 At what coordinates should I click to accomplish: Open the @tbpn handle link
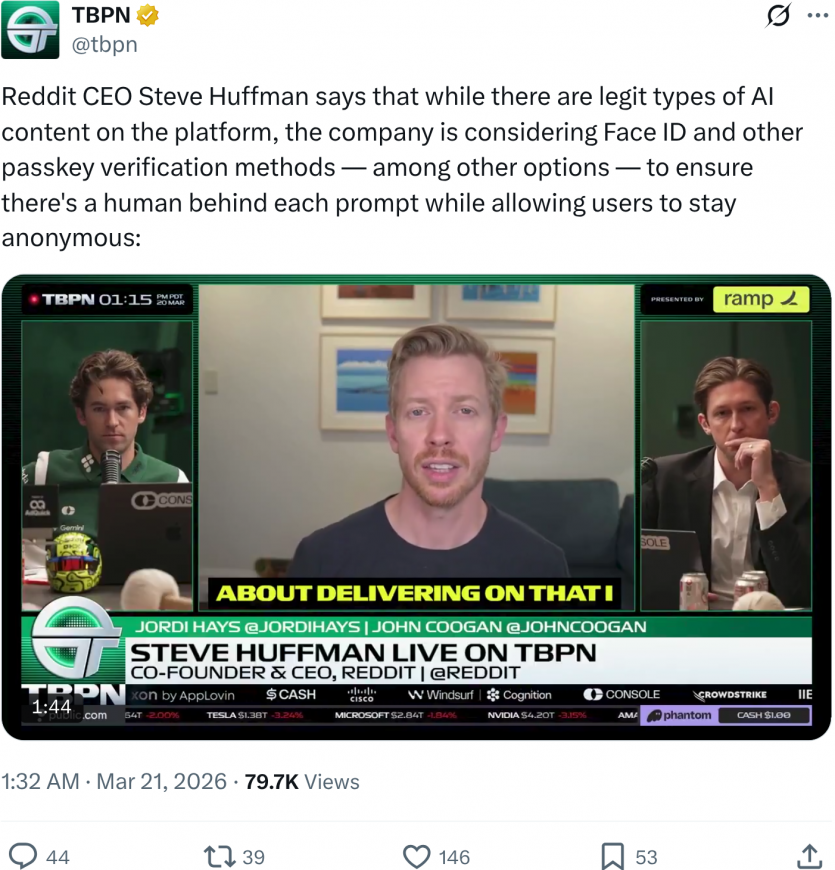coord(105,44)
